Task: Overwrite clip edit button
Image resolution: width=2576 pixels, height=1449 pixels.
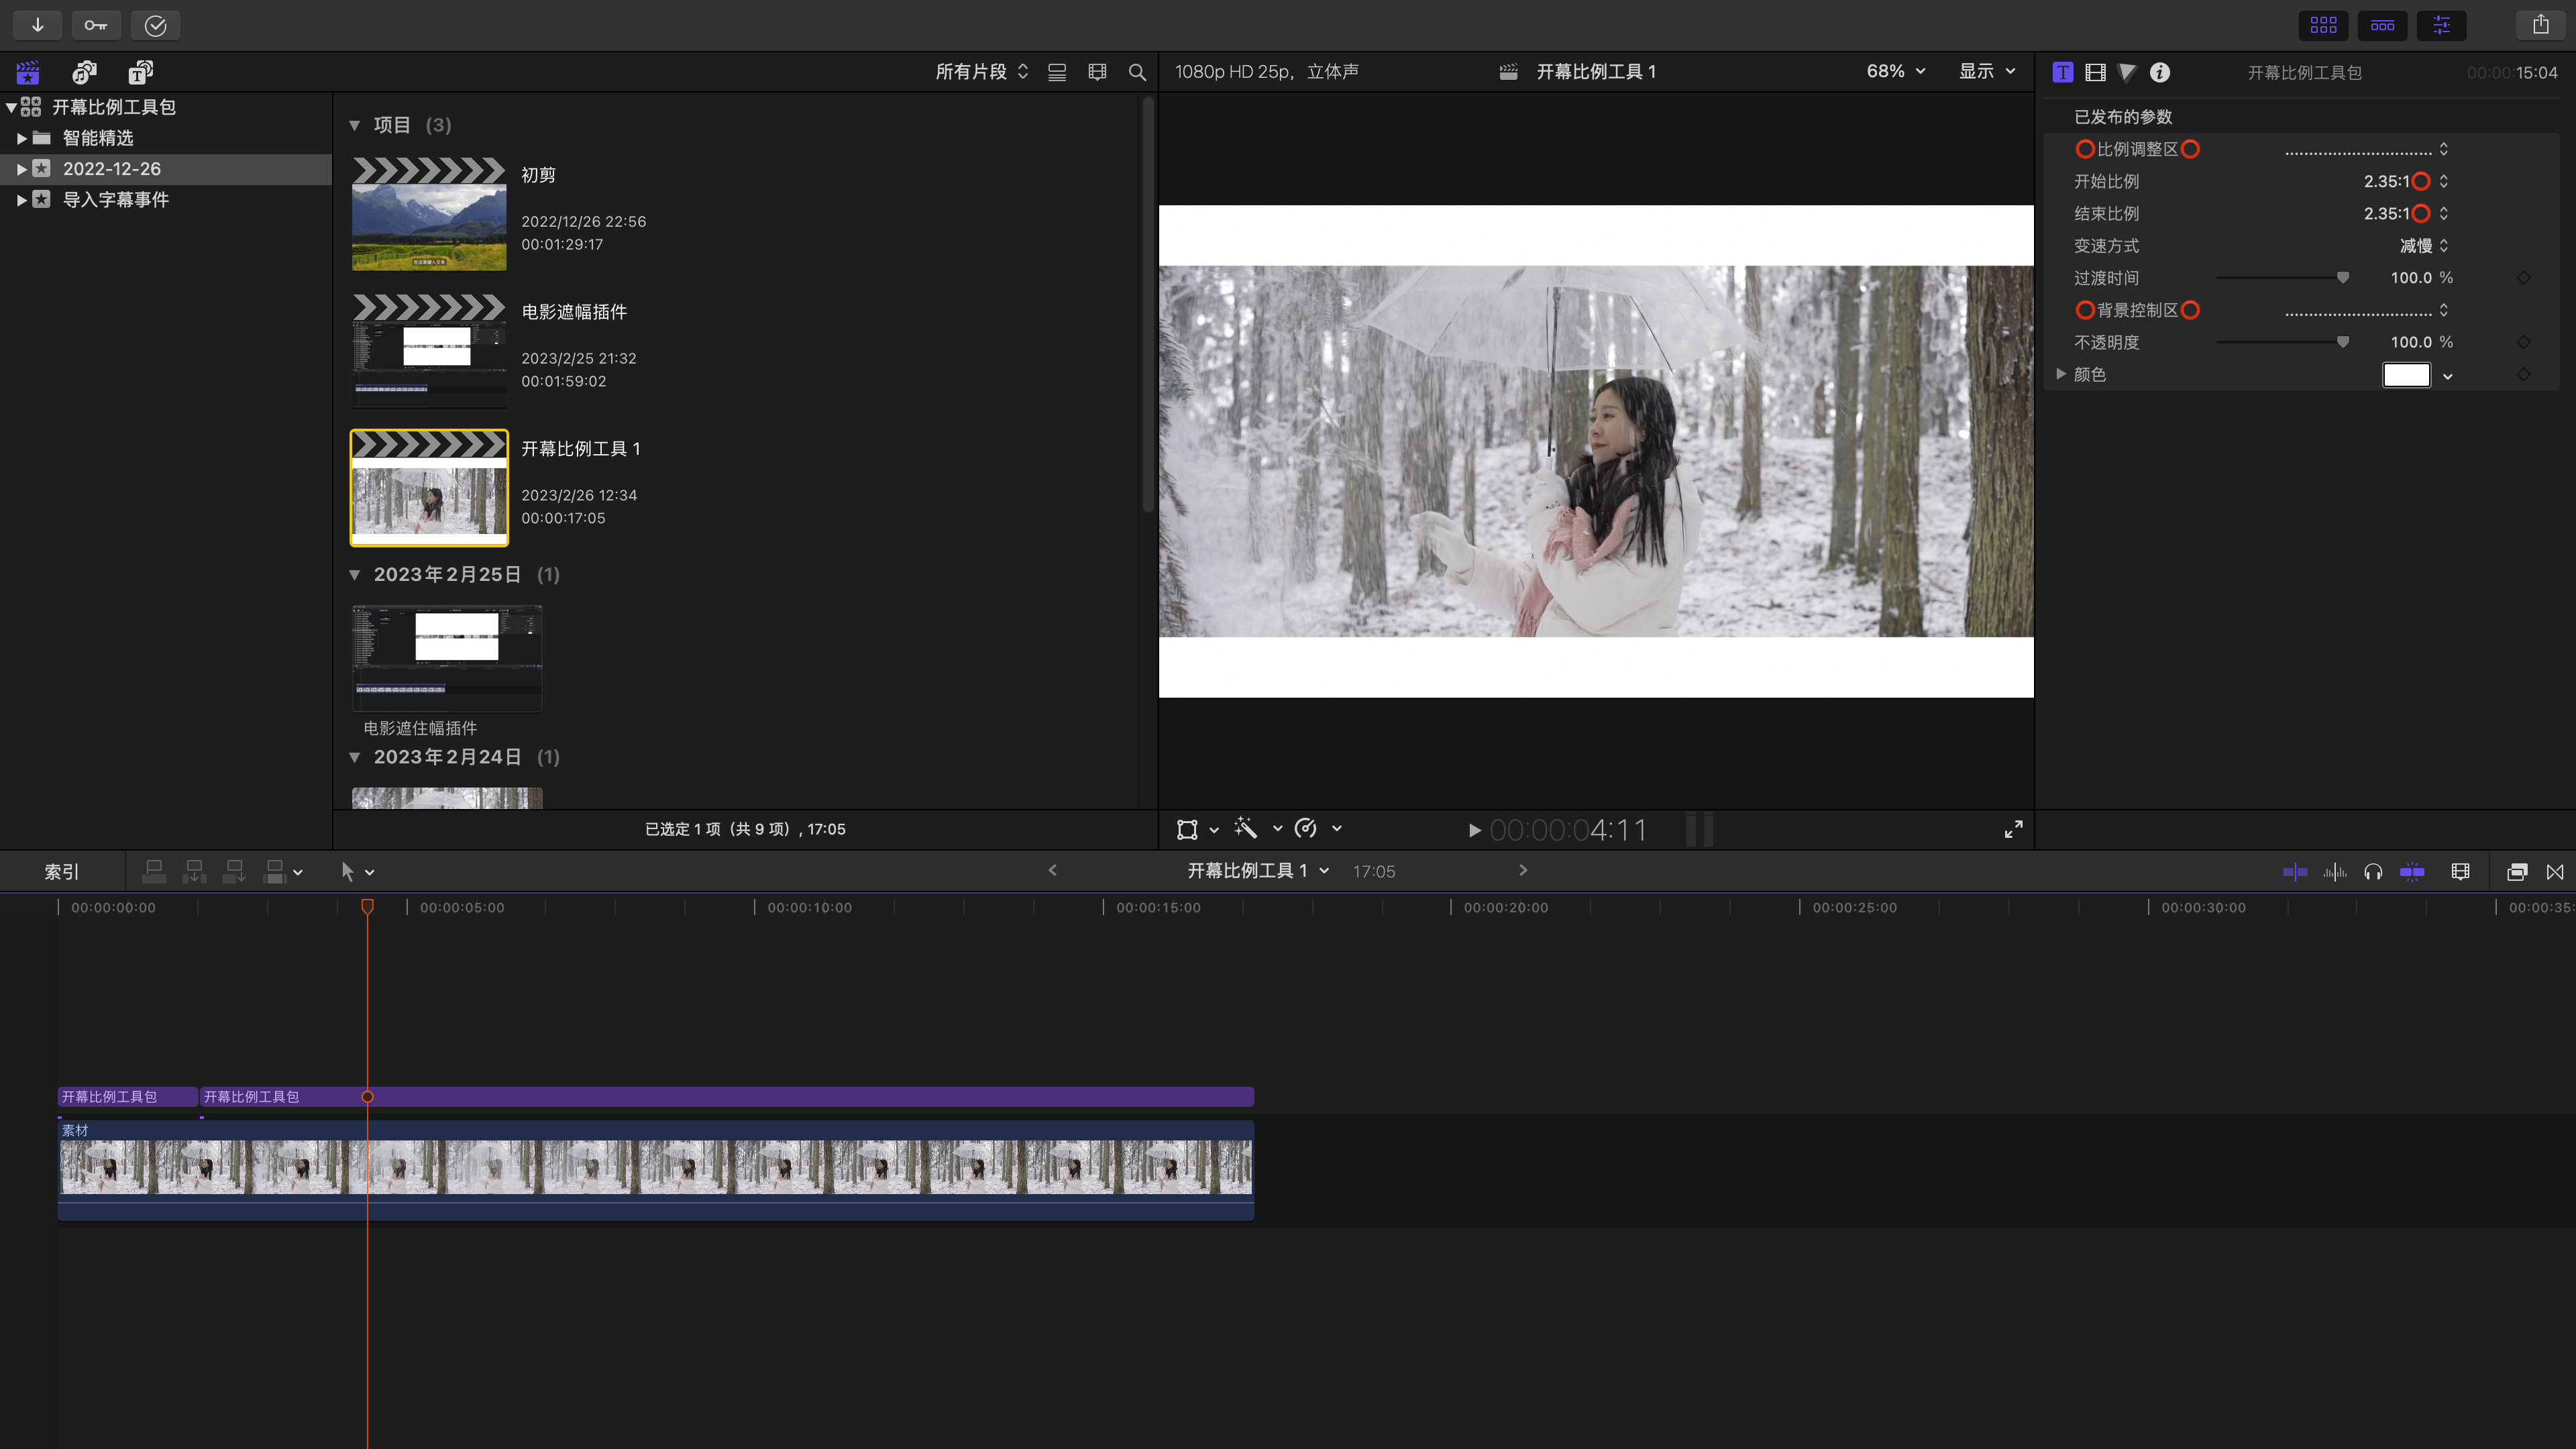Action: click(x=274, y=872)
